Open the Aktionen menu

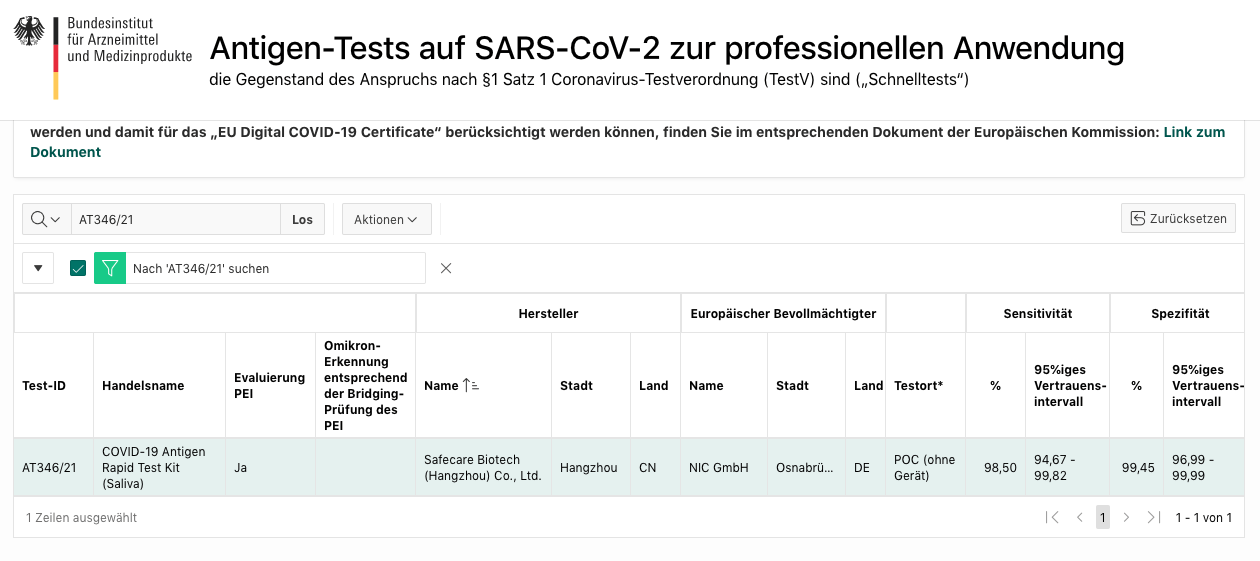[386, 219]
